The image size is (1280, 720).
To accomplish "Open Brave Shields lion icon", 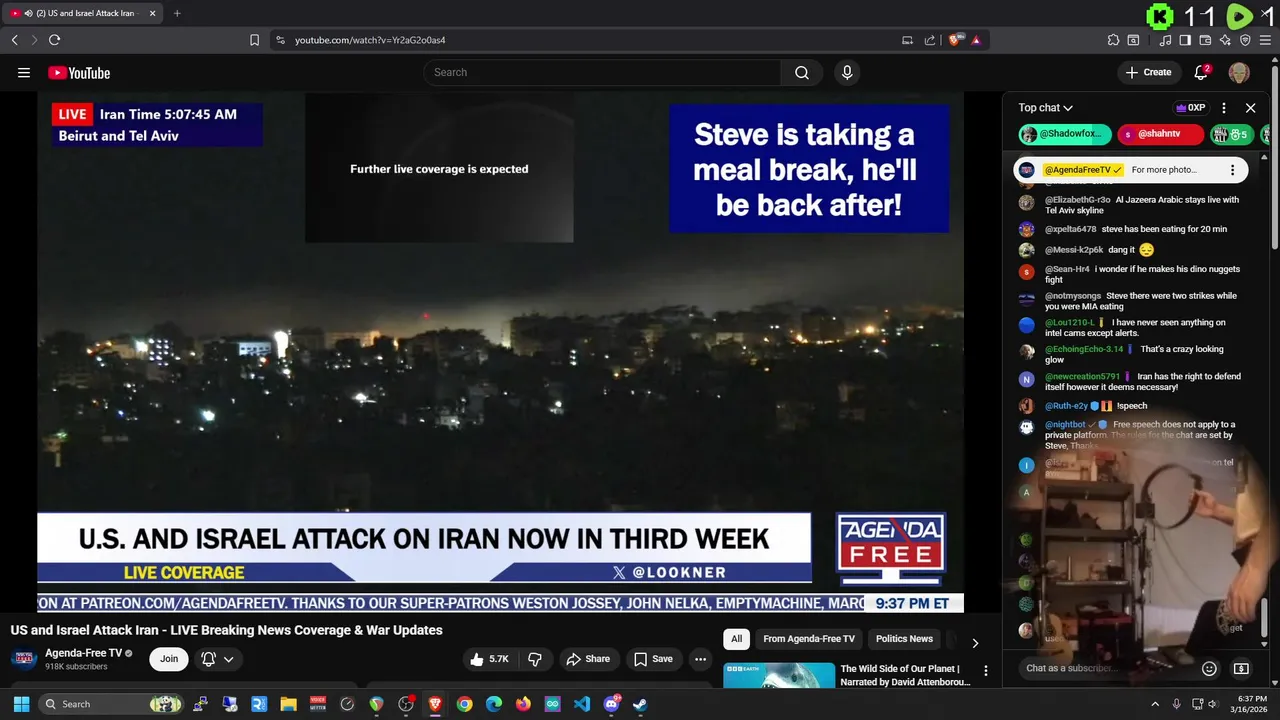I will tap(955, 40).
